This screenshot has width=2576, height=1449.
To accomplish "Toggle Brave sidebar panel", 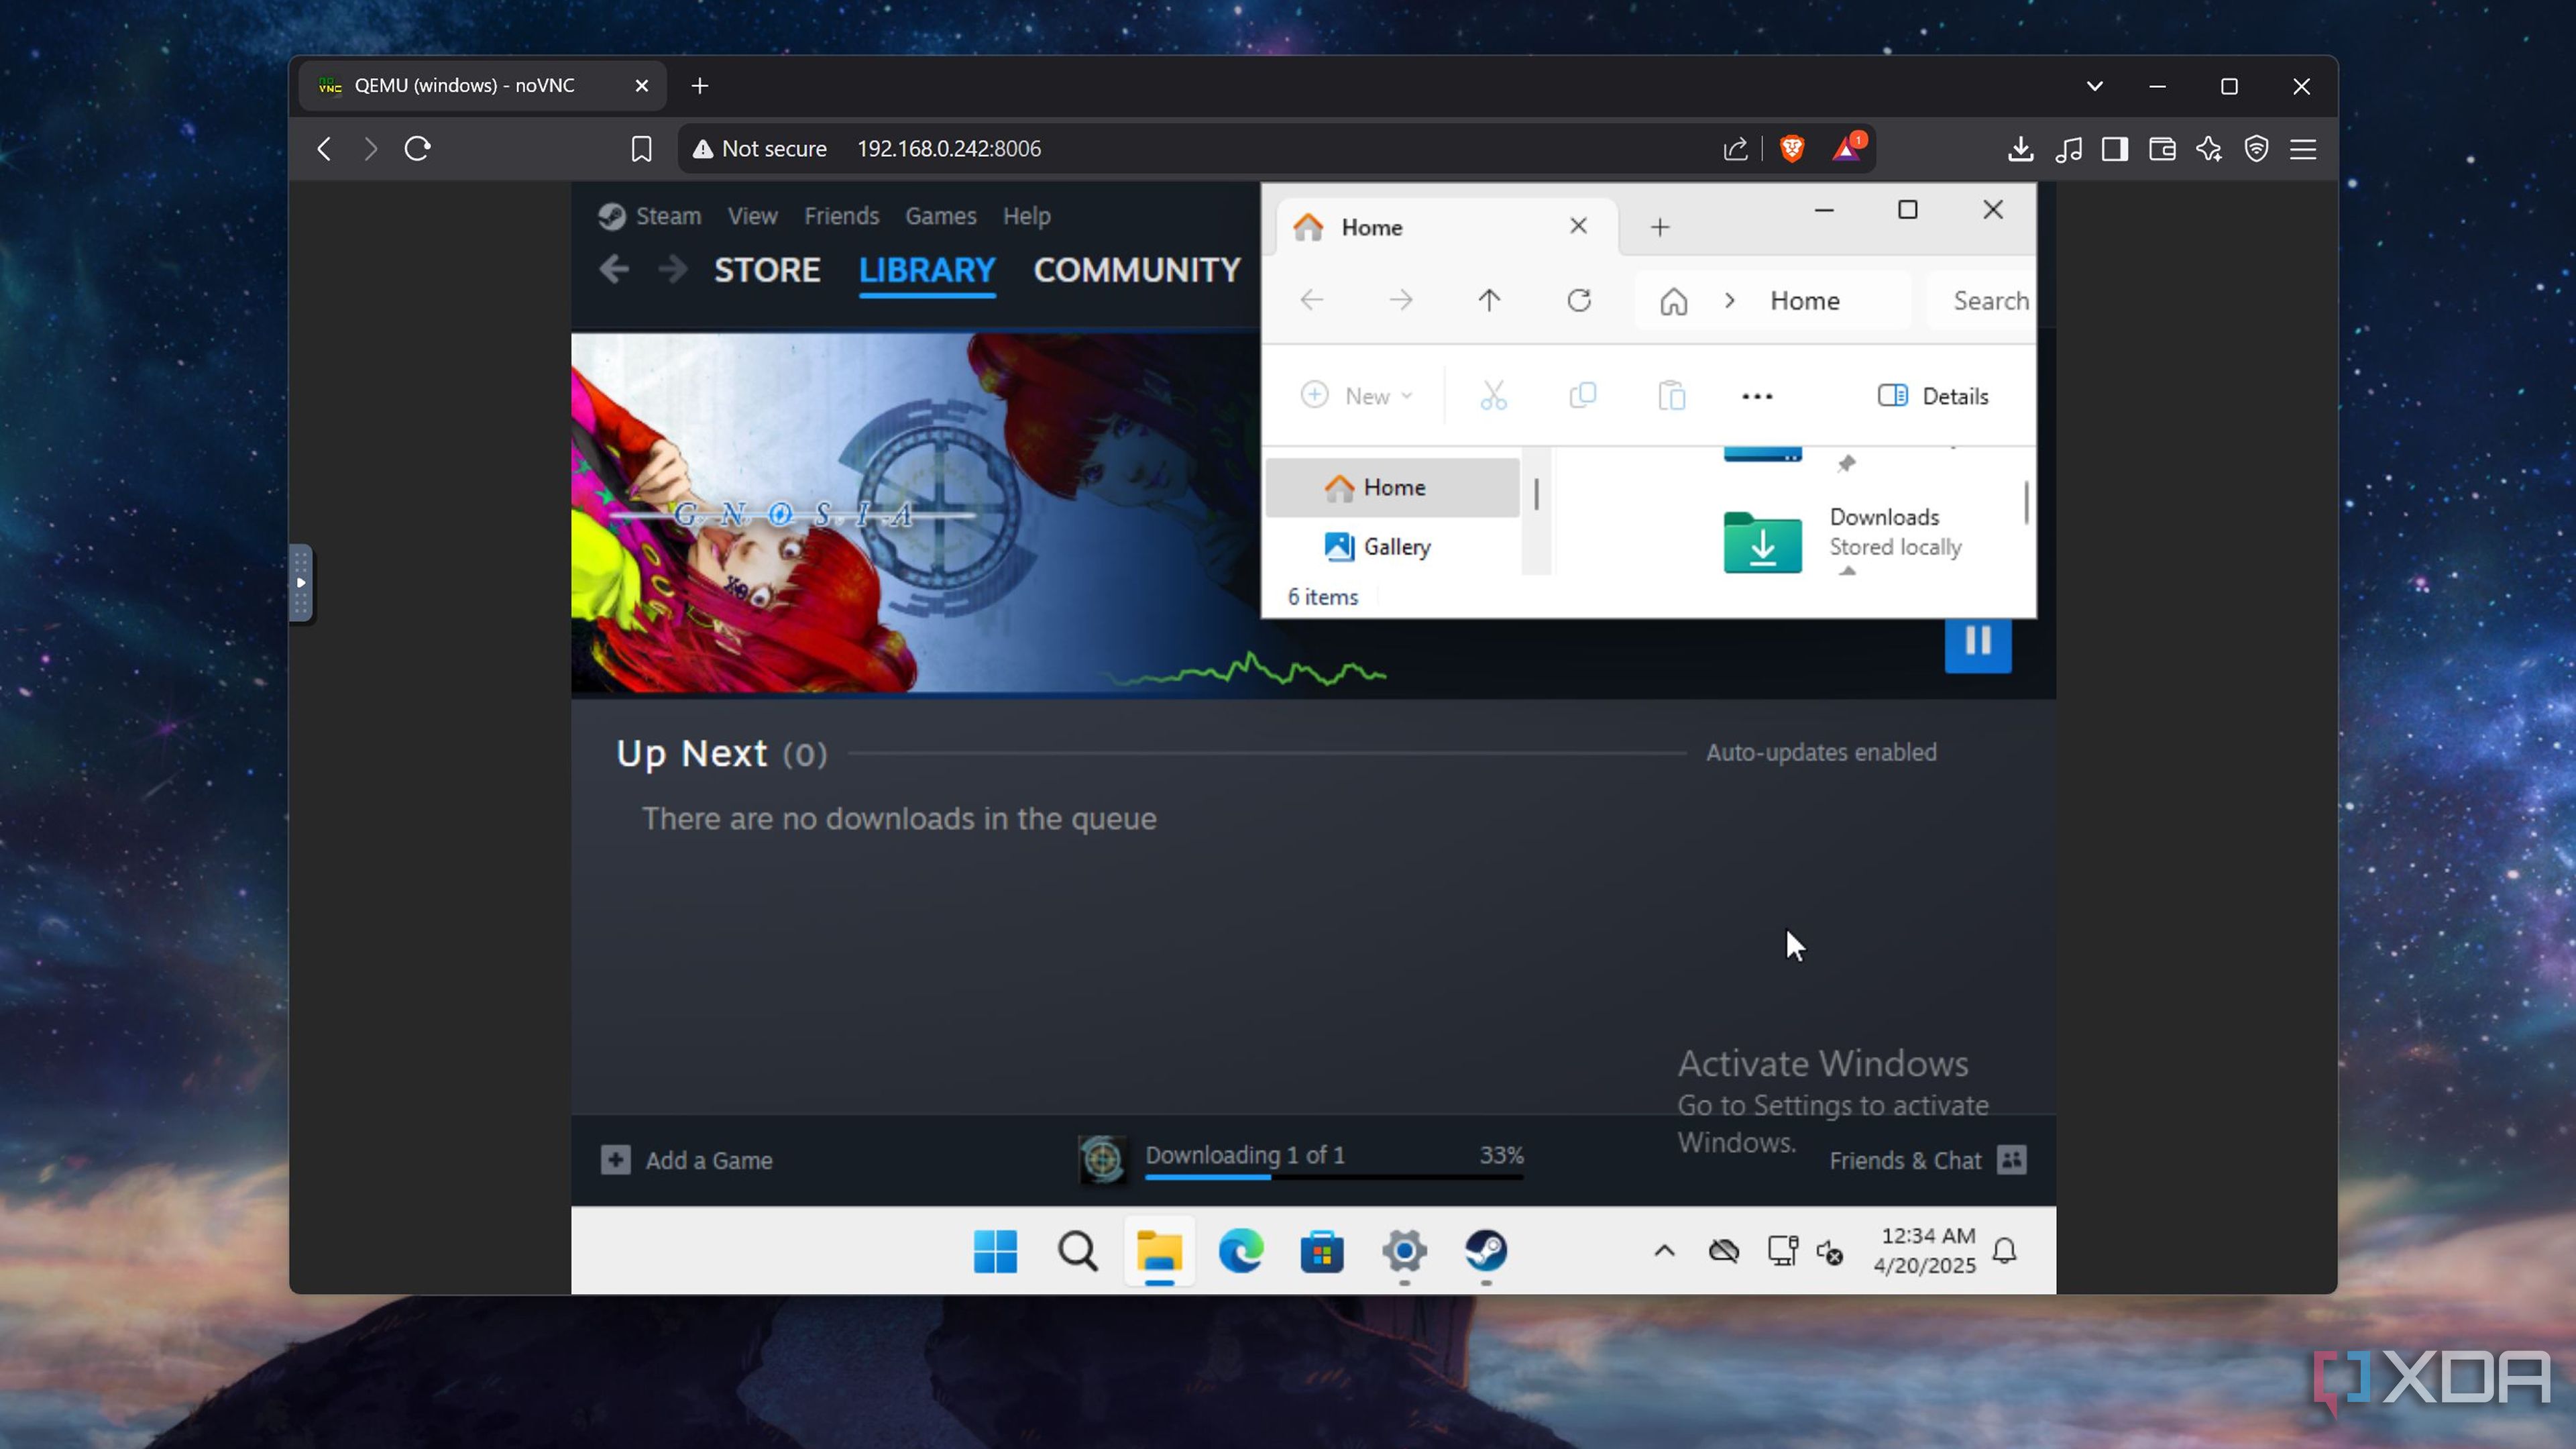I will point(2114,149).
